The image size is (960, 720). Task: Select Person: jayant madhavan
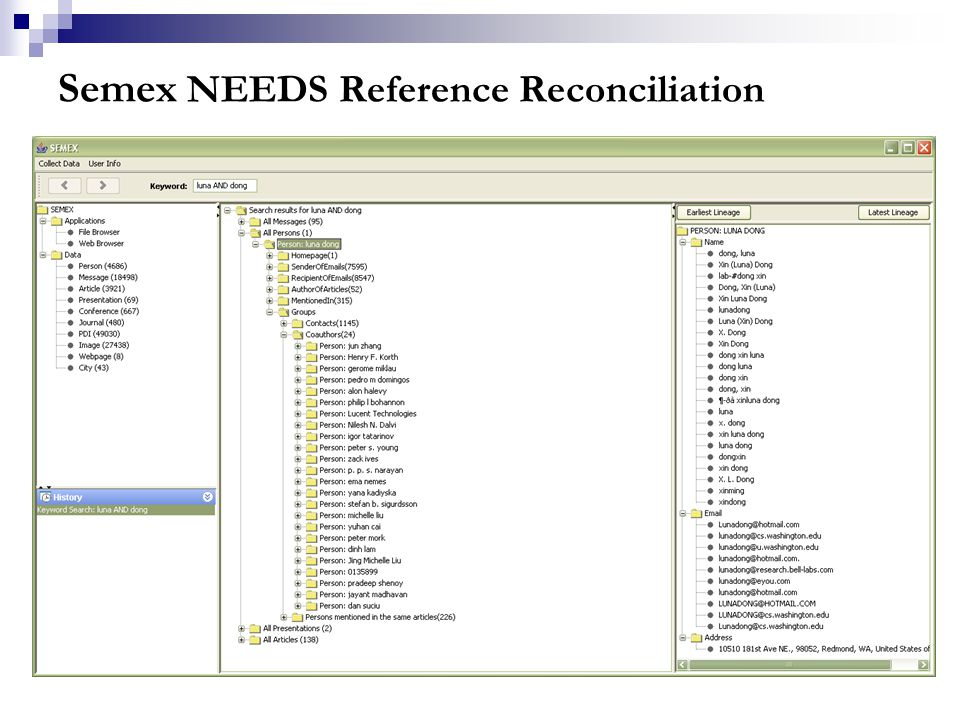pos(362,595)
